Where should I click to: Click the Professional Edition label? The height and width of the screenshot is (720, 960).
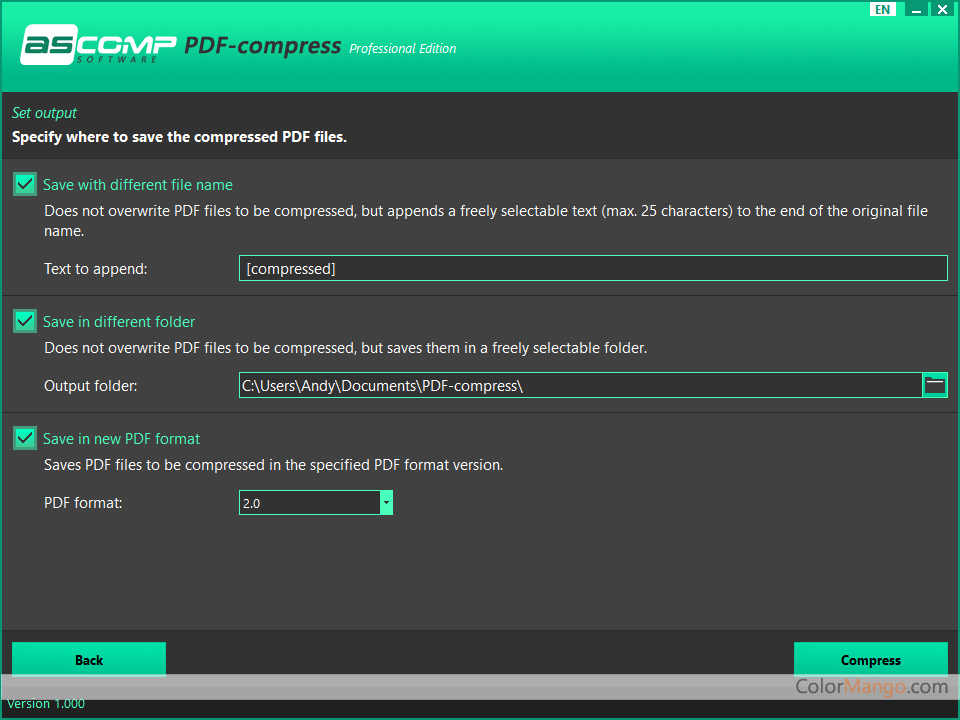coord(403,48)
